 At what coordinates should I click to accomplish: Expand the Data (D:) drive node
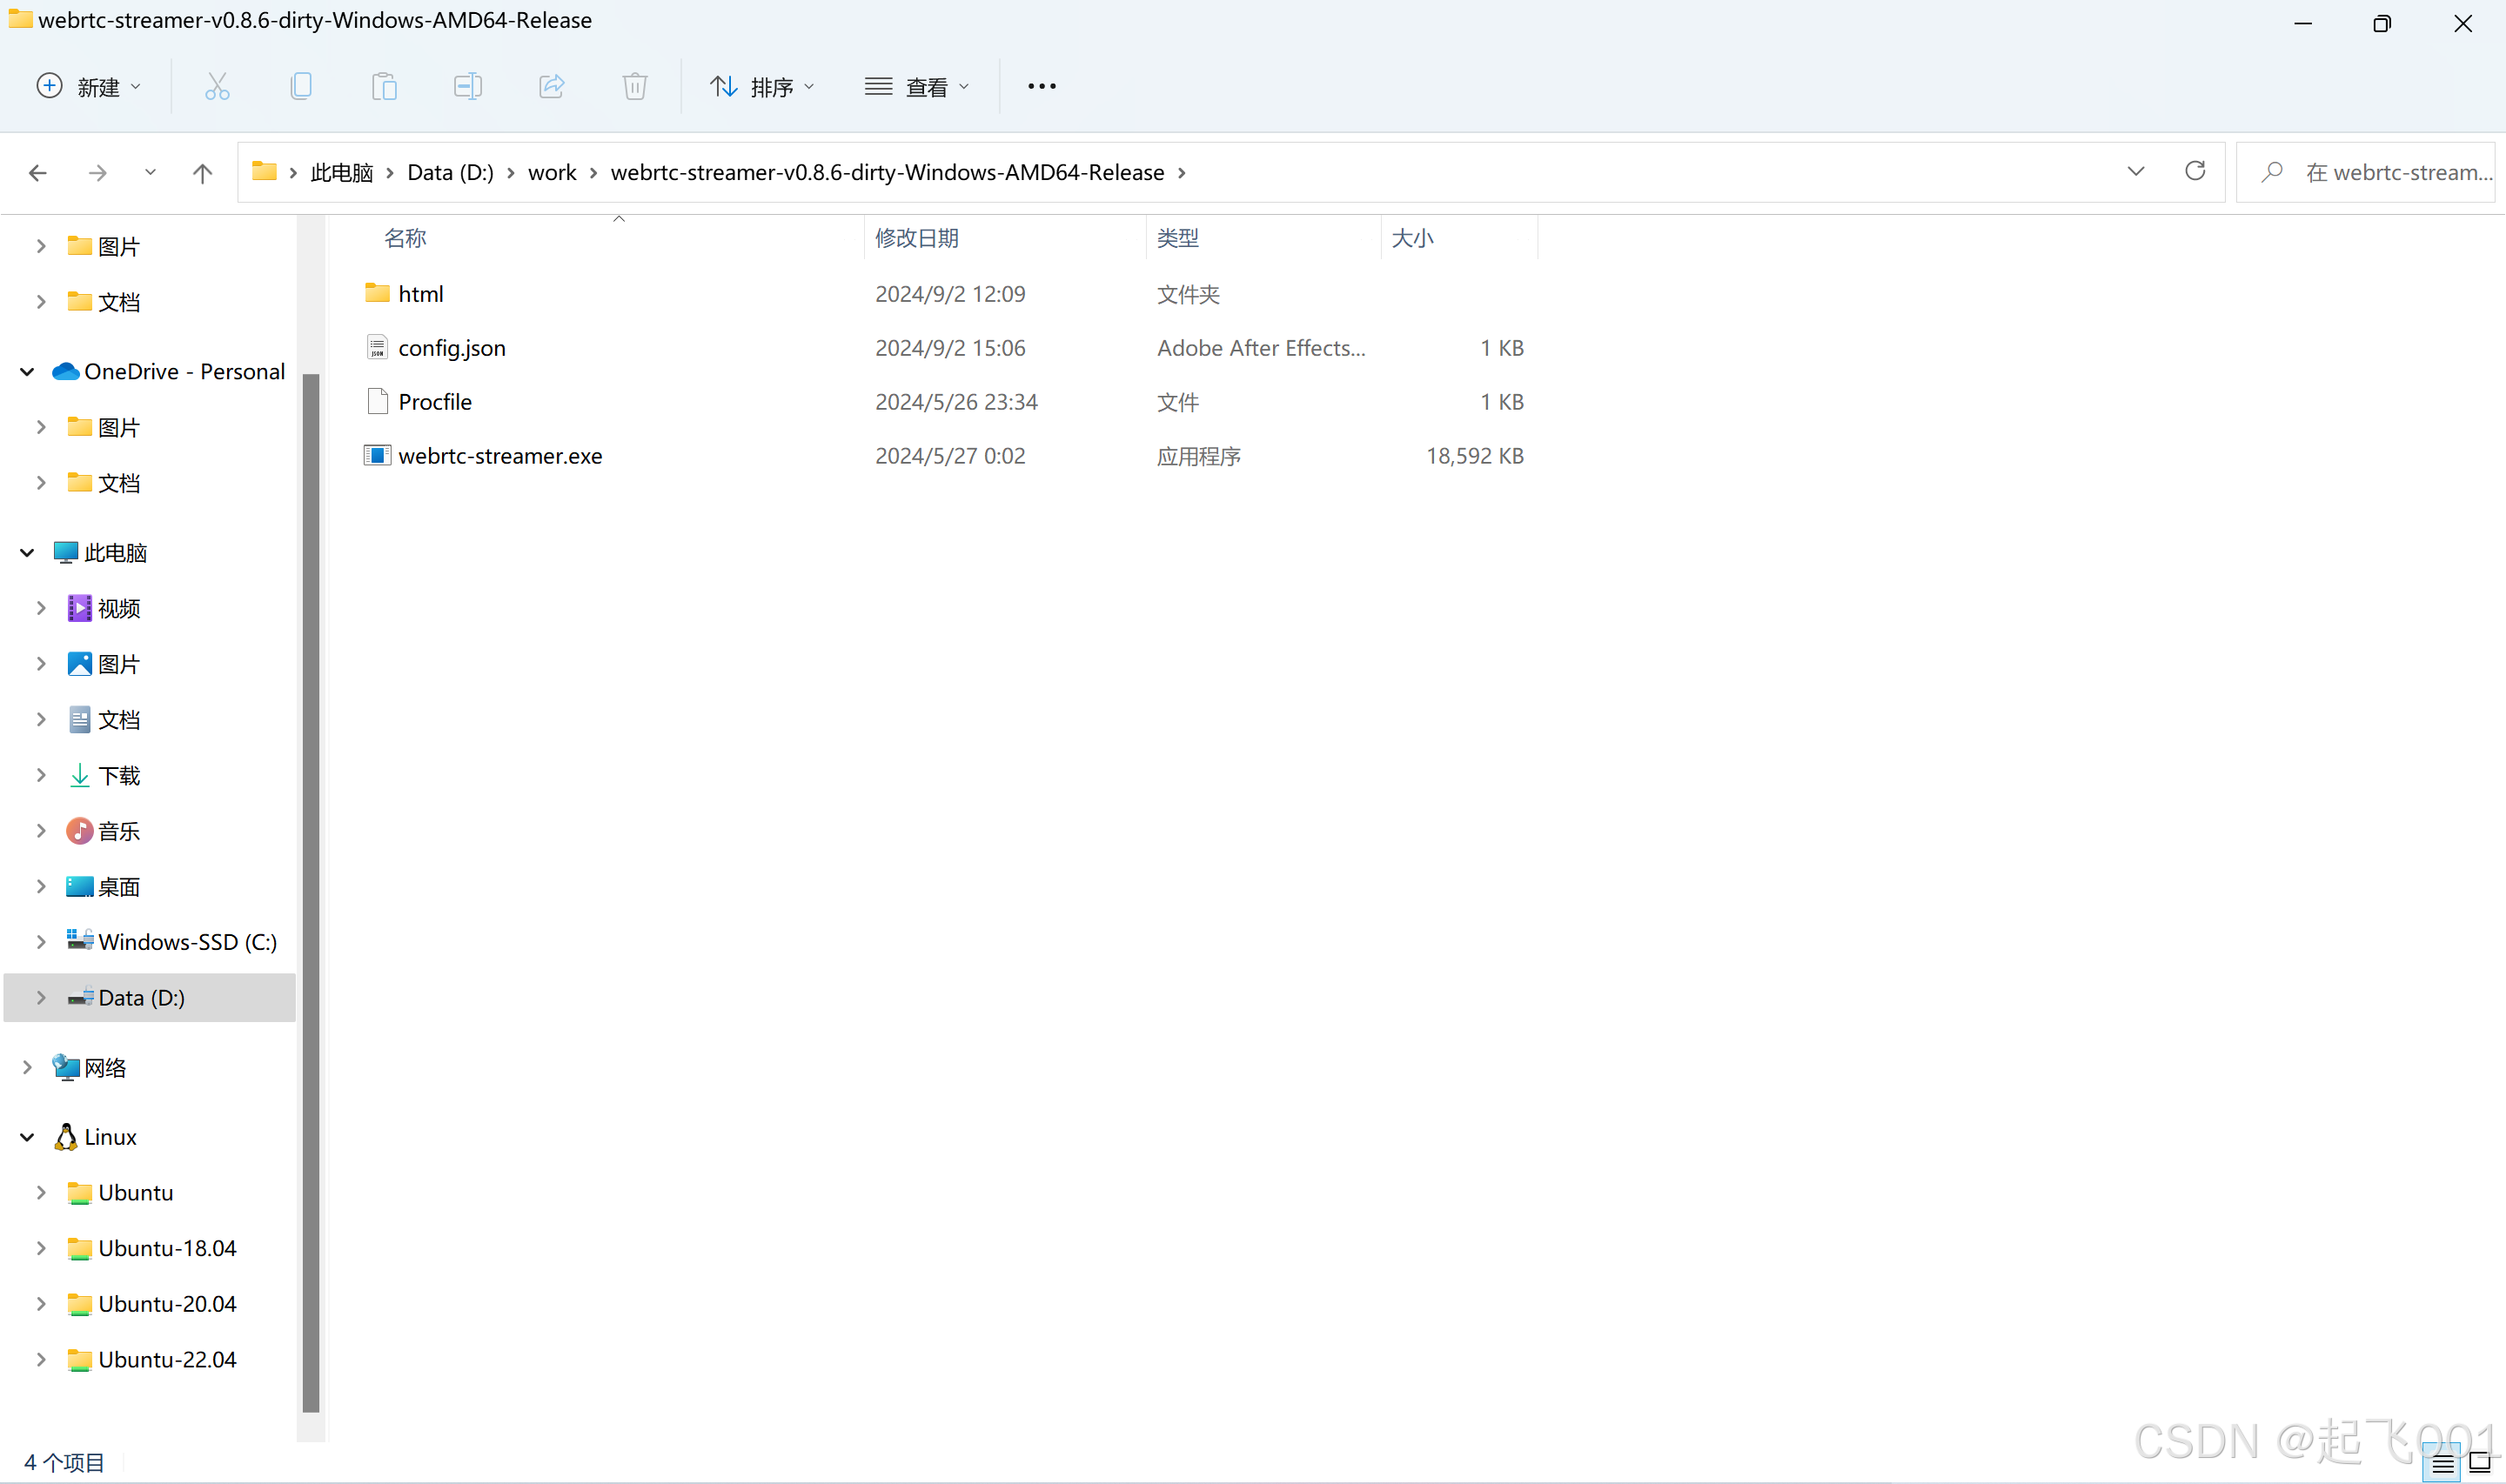click(41, 998)
